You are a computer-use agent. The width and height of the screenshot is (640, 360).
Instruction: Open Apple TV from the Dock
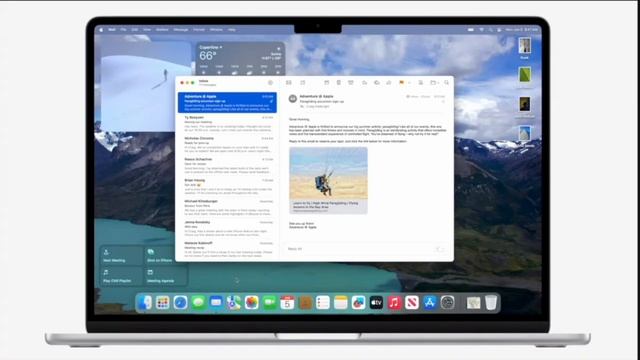point(376,302)
